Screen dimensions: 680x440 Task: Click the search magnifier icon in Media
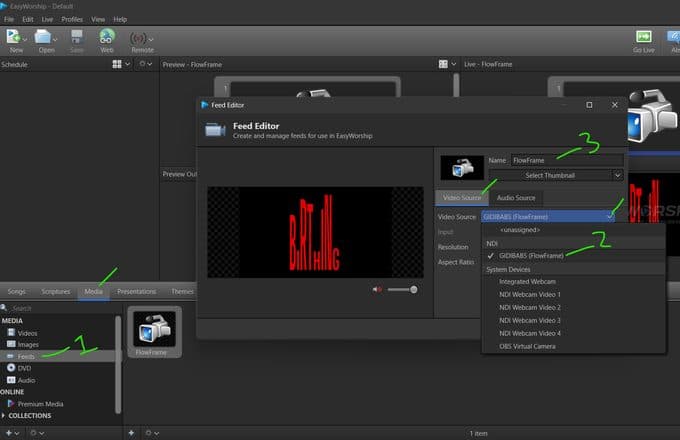[4, 308]
